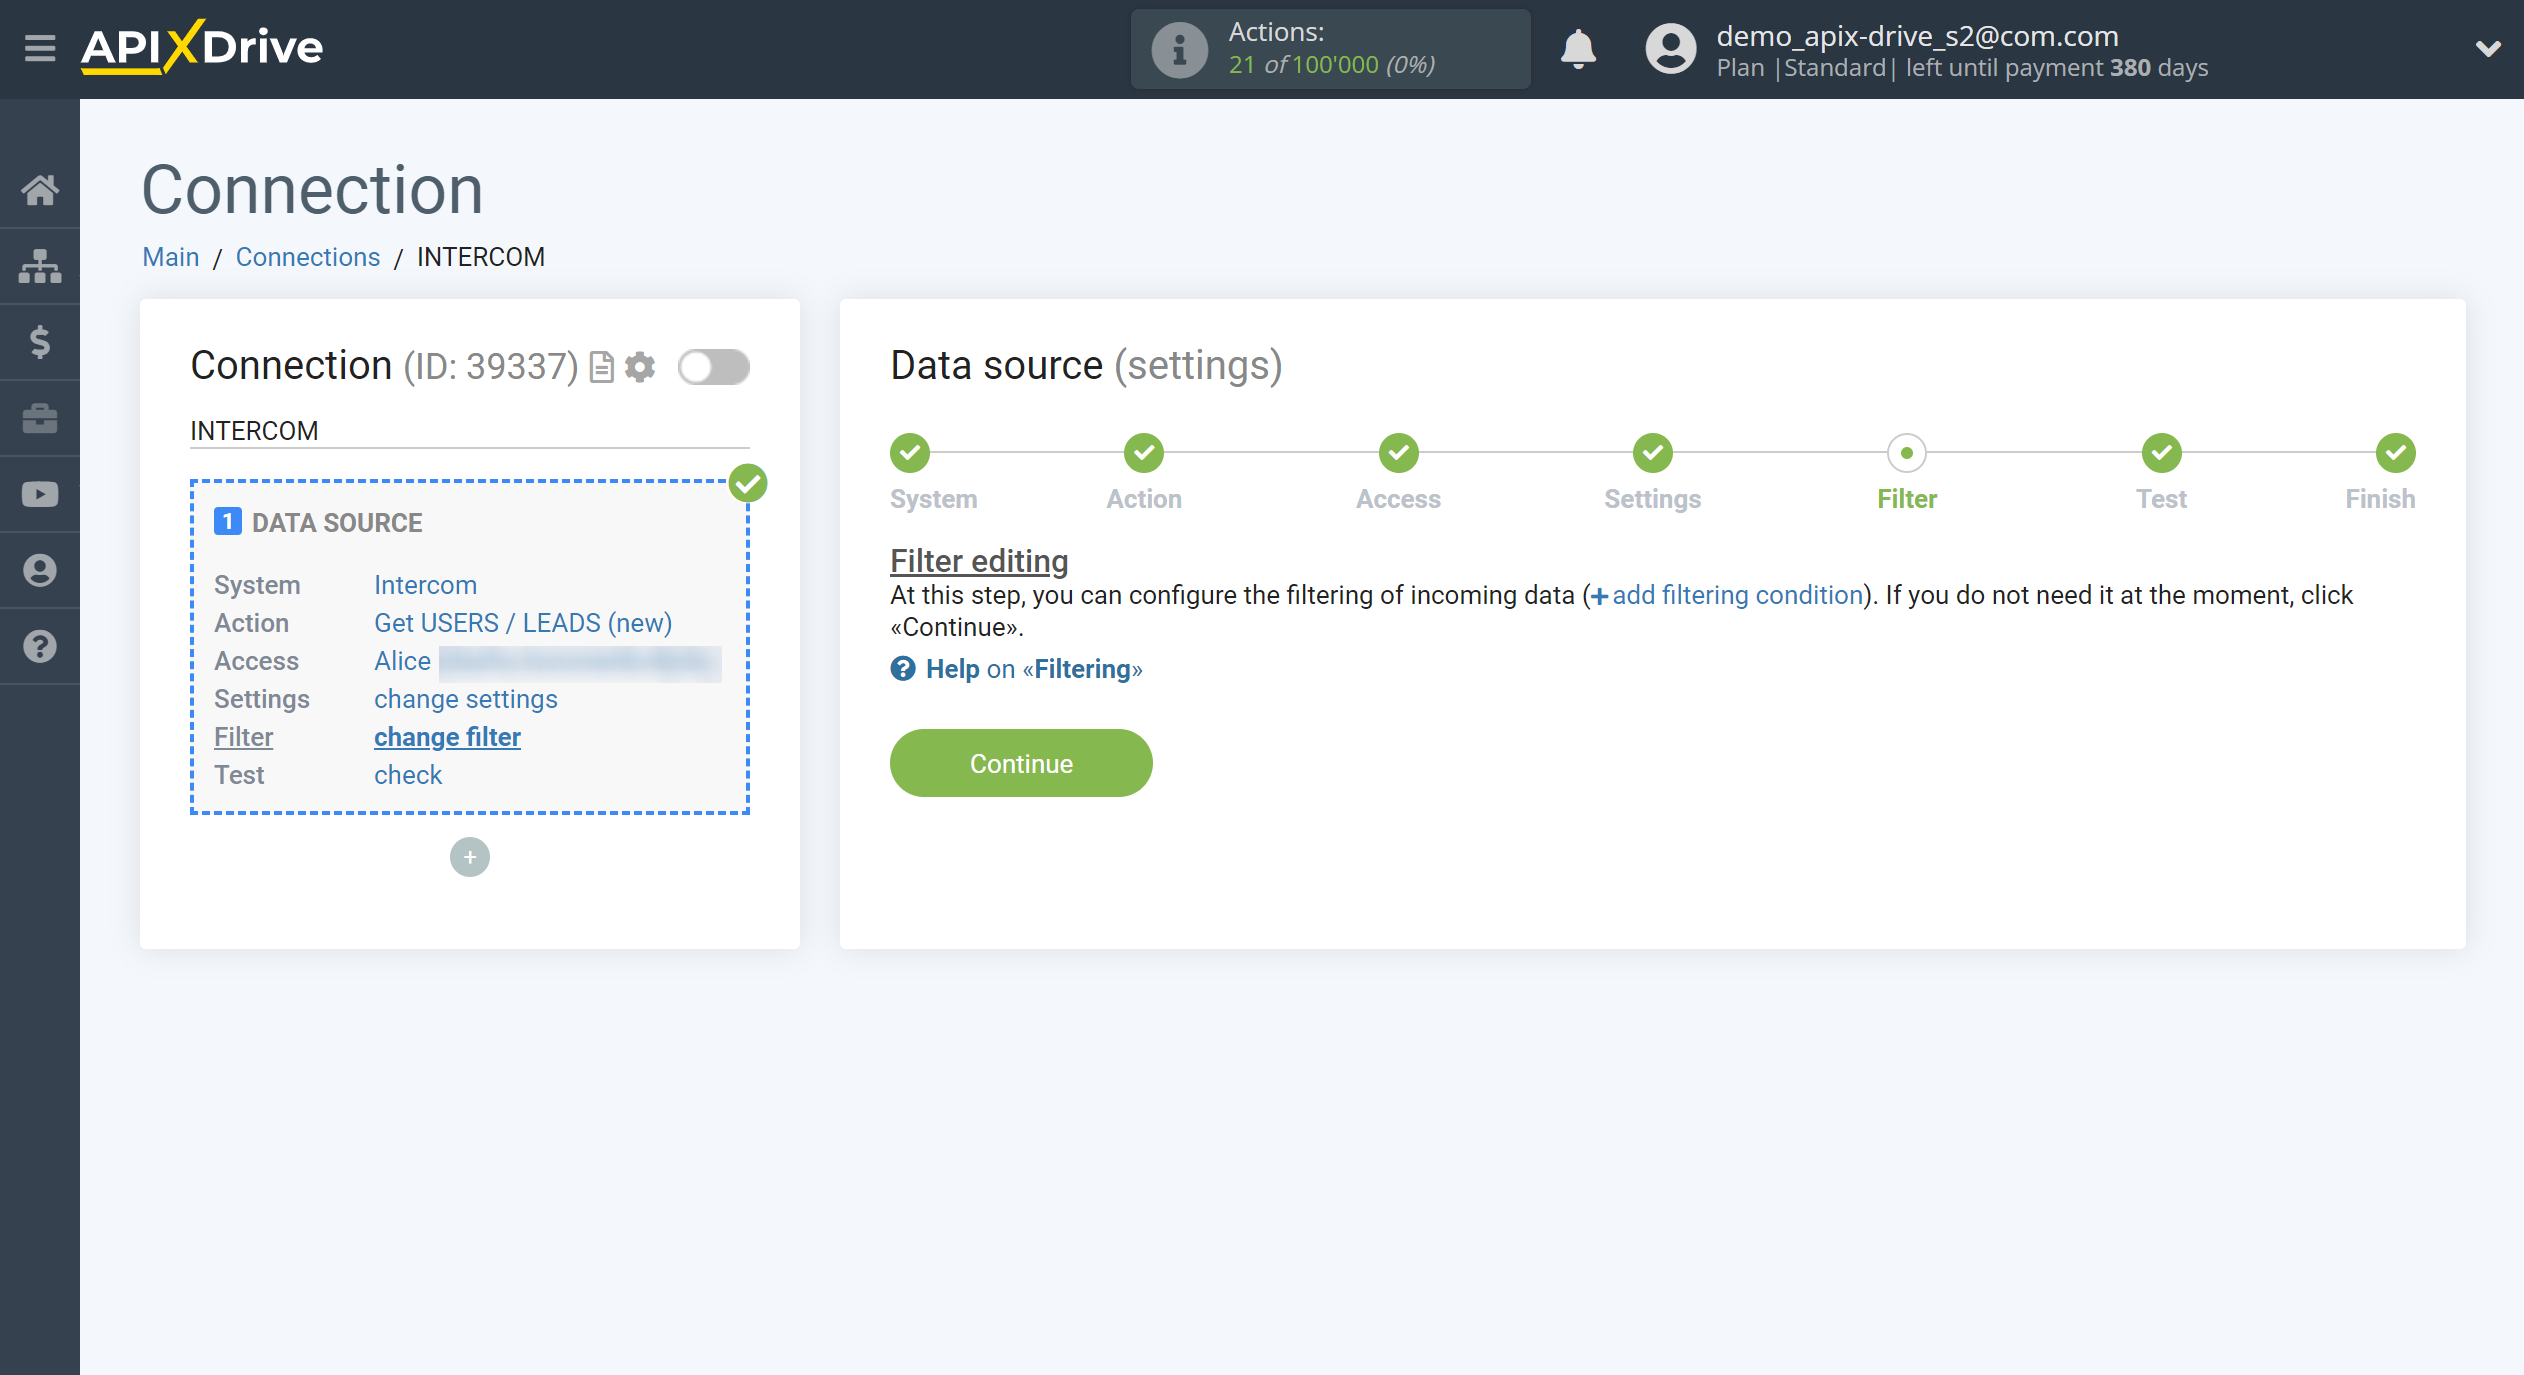This screenshot has width=2524, height=1375.
Task: Open connection settings gear icon
Action: pyautogui.click(x=640, y=367)
